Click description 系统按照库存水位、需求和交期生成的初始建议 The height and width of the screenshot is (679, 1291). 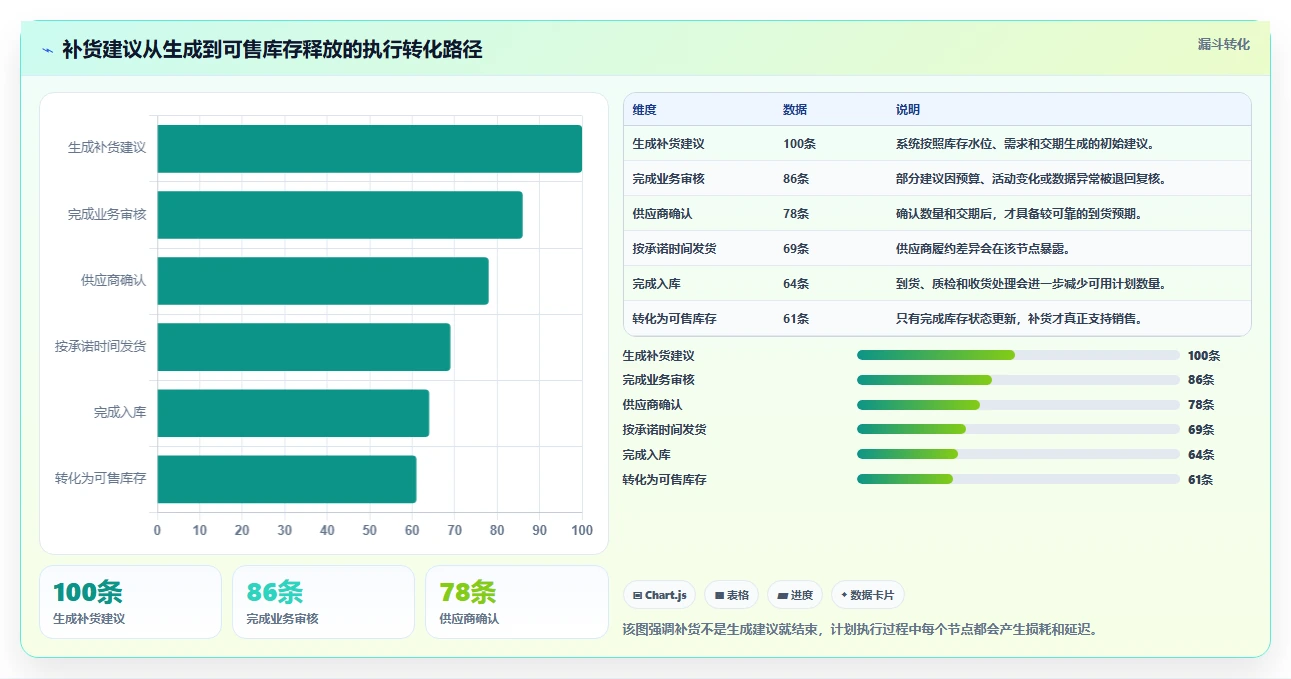click(1026, 144)
